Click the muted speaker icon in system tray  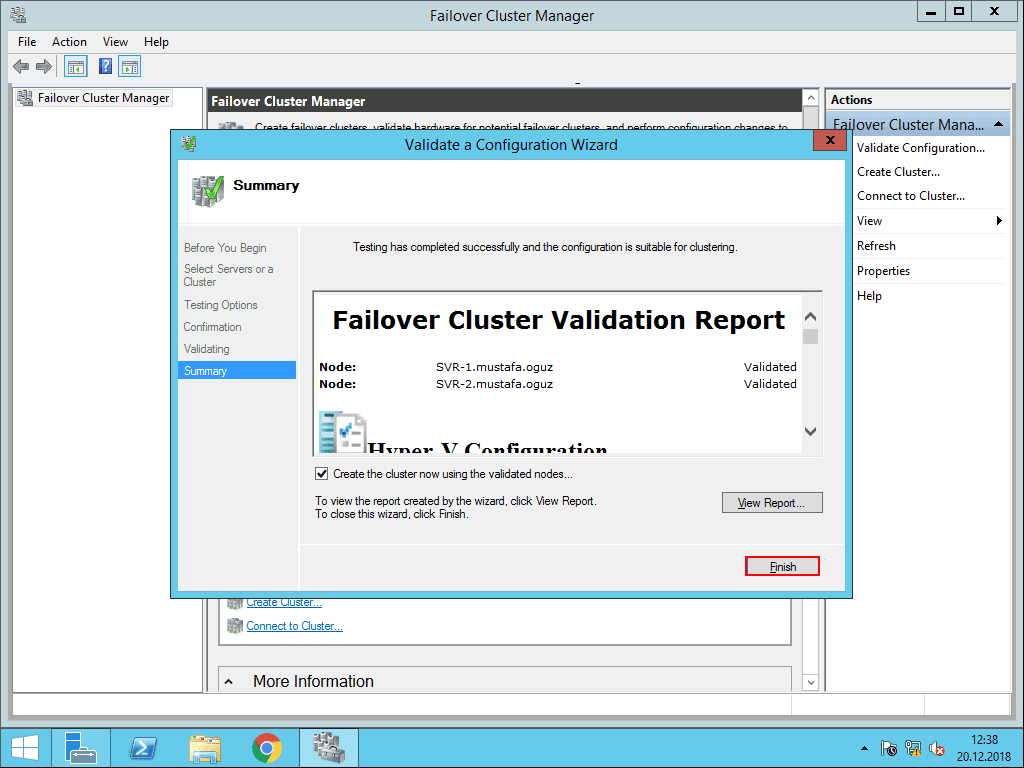[936, 747]
